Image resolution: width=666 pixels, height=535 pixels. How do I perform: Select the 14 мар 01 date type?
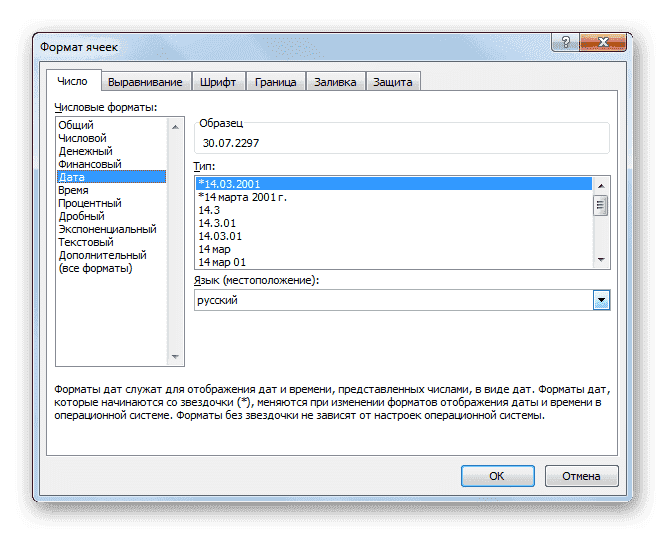pyautogui.click(x=394, y=262)
